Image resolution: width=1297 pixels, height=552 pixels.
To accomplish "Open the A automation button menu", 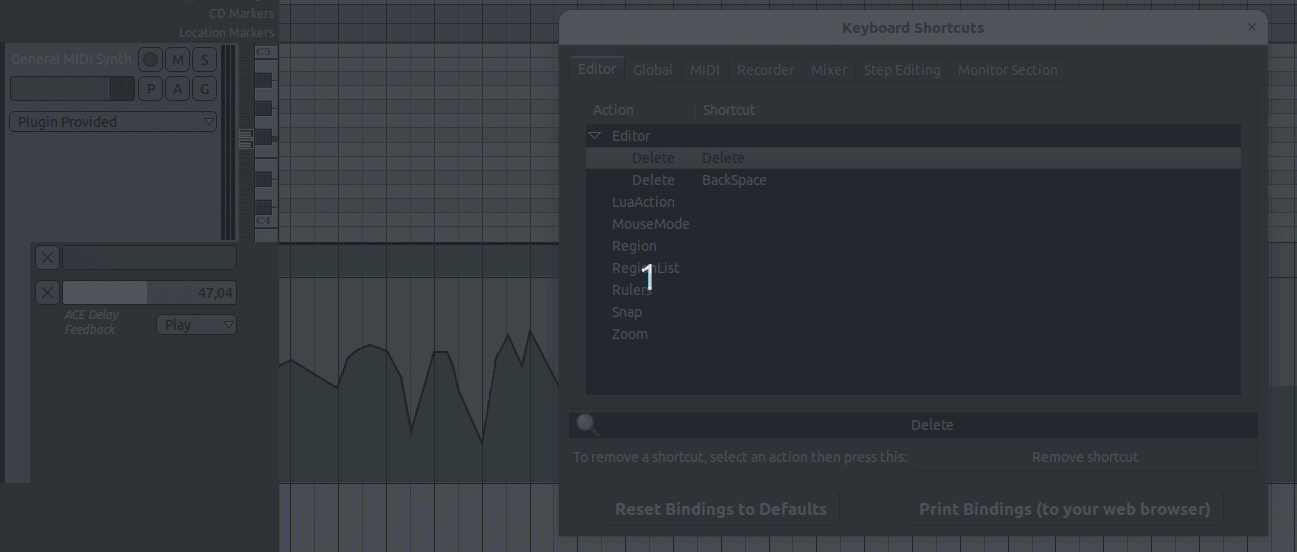I will 177,89.
